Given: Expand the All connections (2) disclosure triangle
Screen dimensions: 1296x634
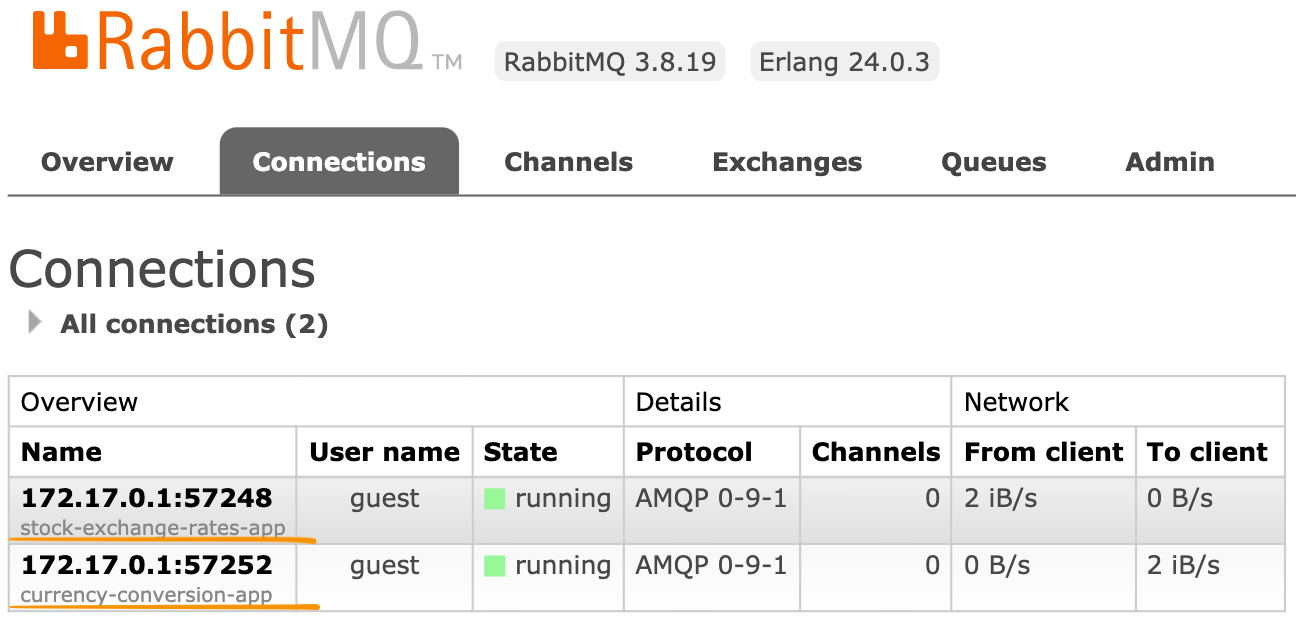Looking at the screenshot, I should (33, 322).
